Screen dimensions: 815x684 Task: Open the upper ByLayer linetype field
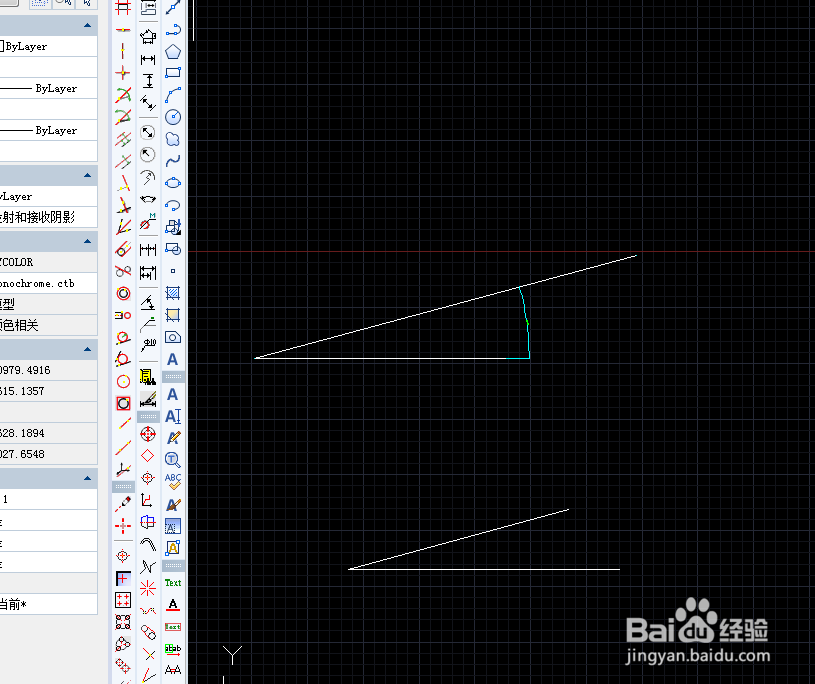[x=48, y=88]
